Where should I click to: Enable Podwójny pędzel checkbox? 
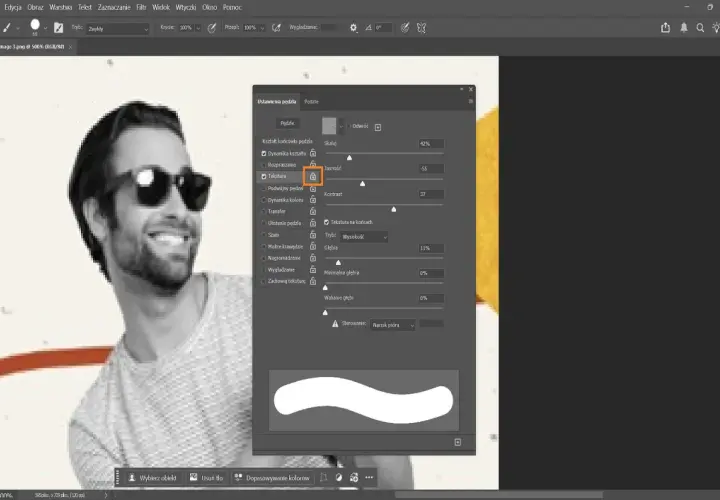pyautogui.click(x=264, y=188)
